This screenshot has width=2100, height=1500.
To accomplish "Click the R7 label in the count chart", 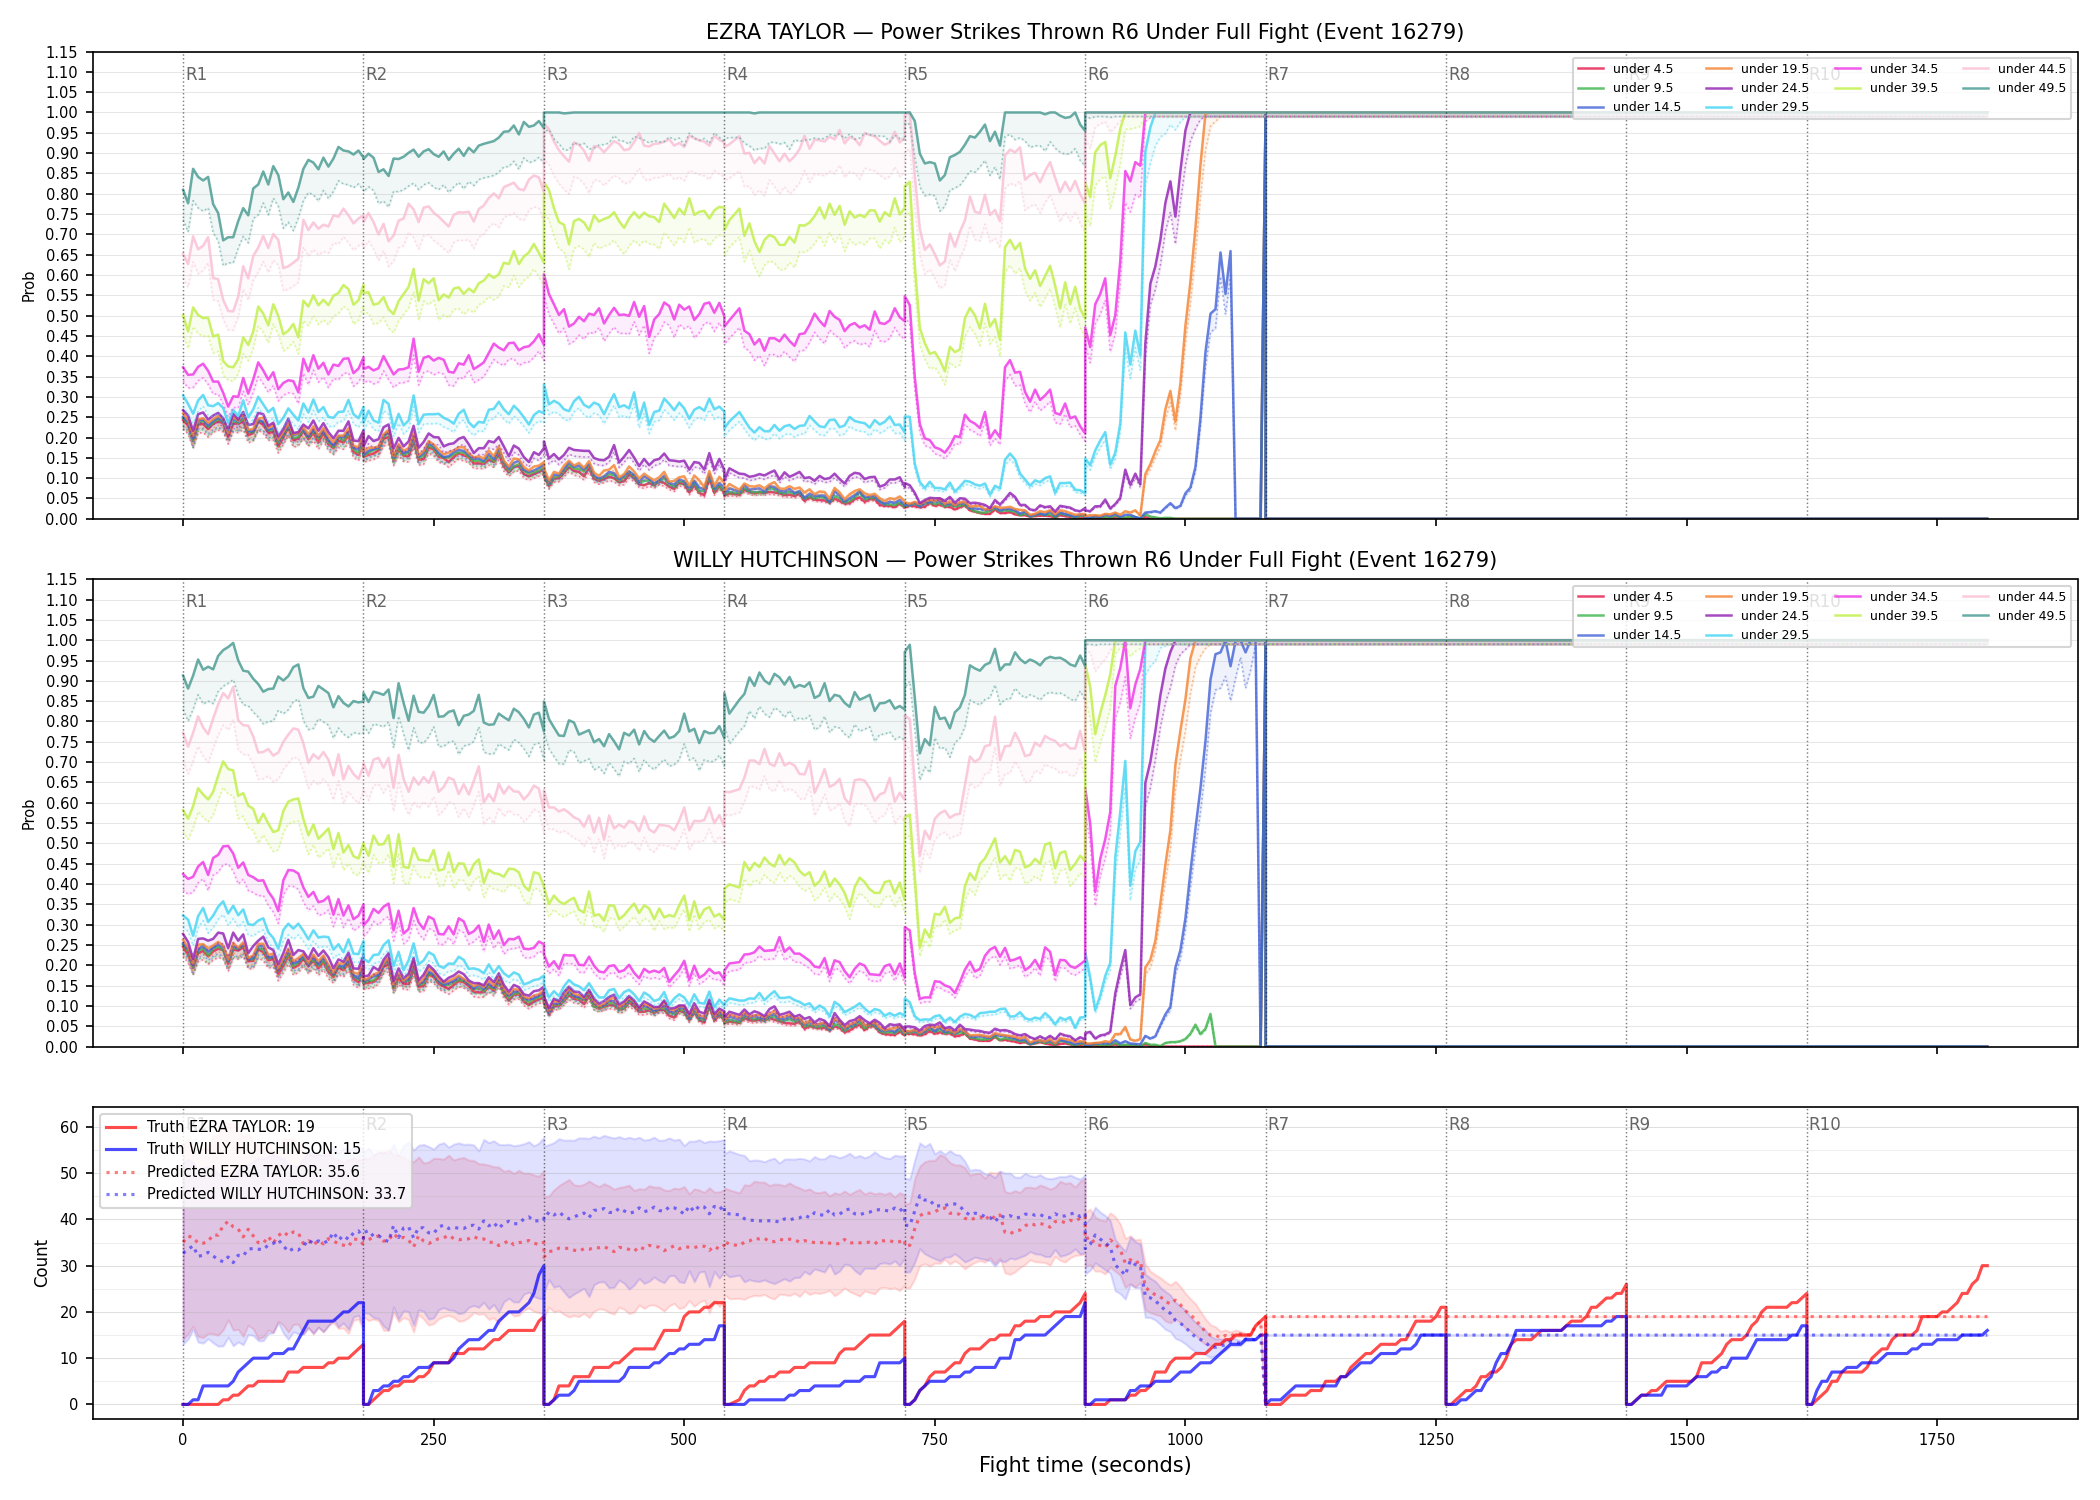I will click(x=1278, y=1124).
